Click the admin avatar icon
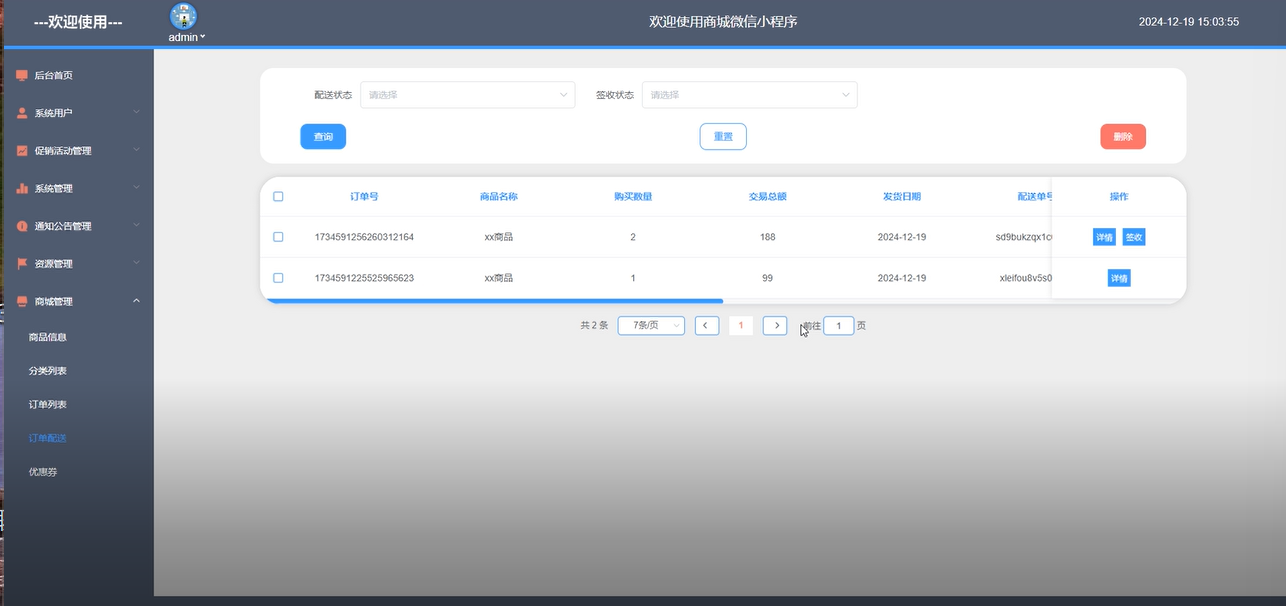The width and height of the screenshot is (1286, 606). [183, 16]
